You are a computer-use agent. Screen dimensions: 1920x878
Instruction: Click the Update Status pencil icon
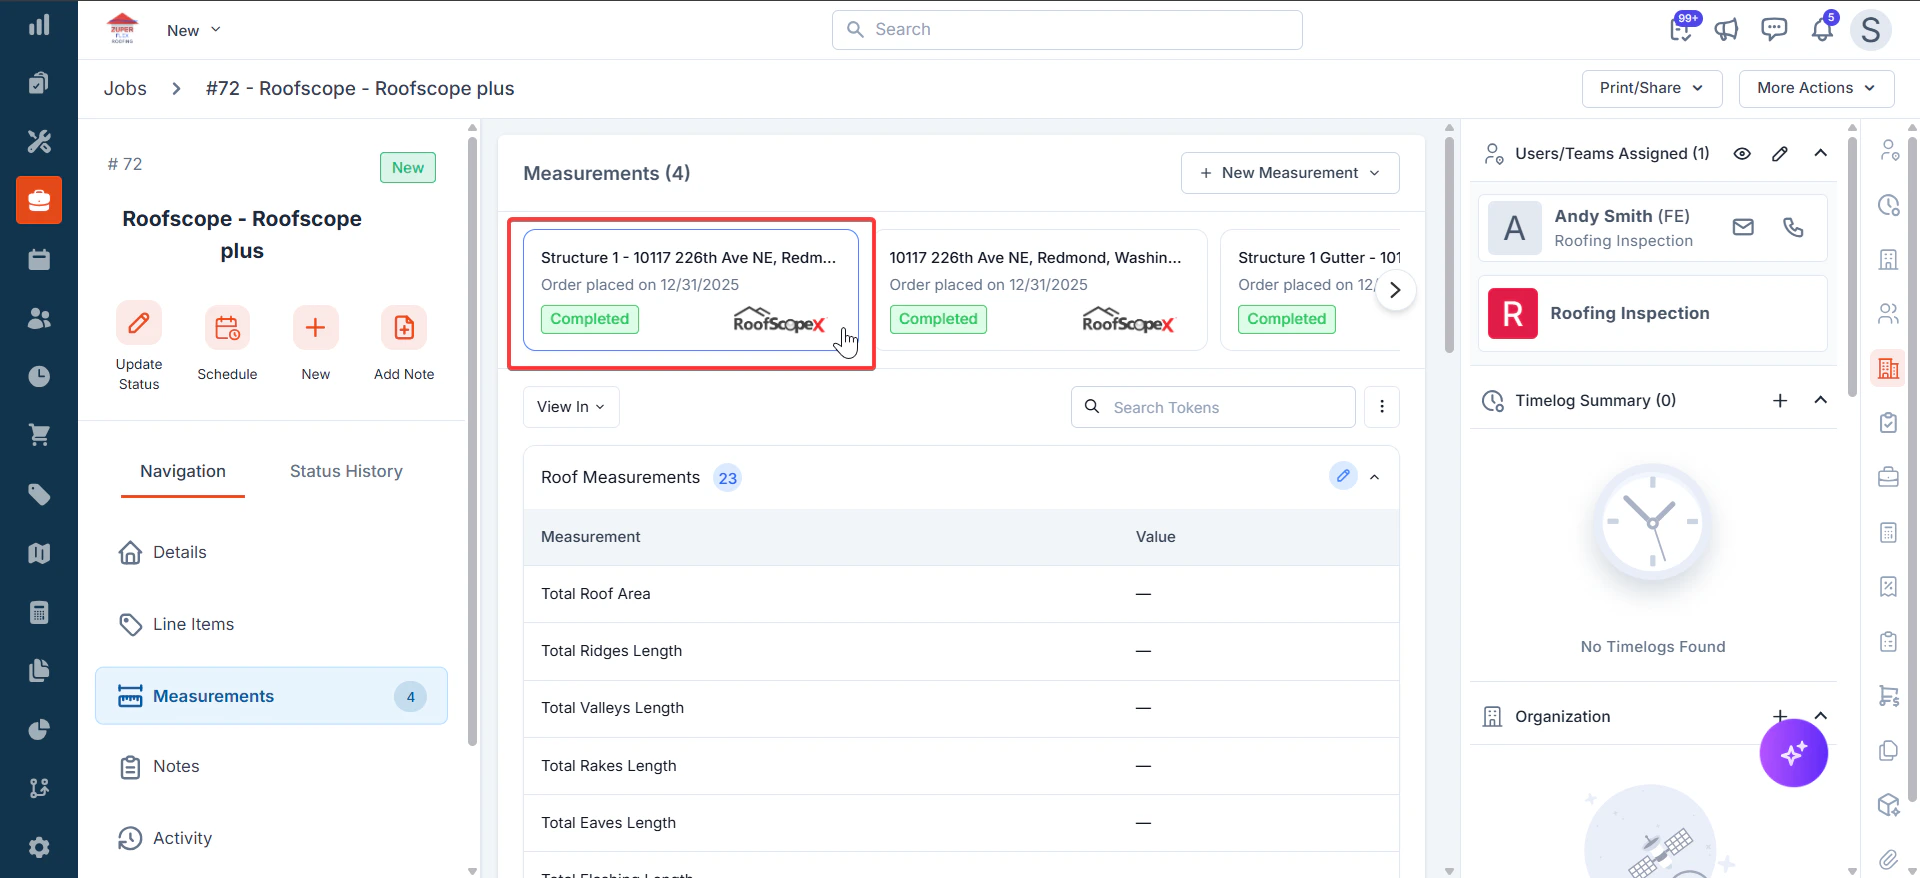(139, 324)
